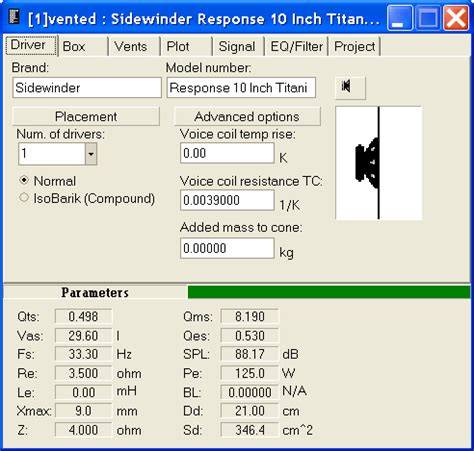
Task: Click the Qms value 8.190
Action: [x=250, y=316]
